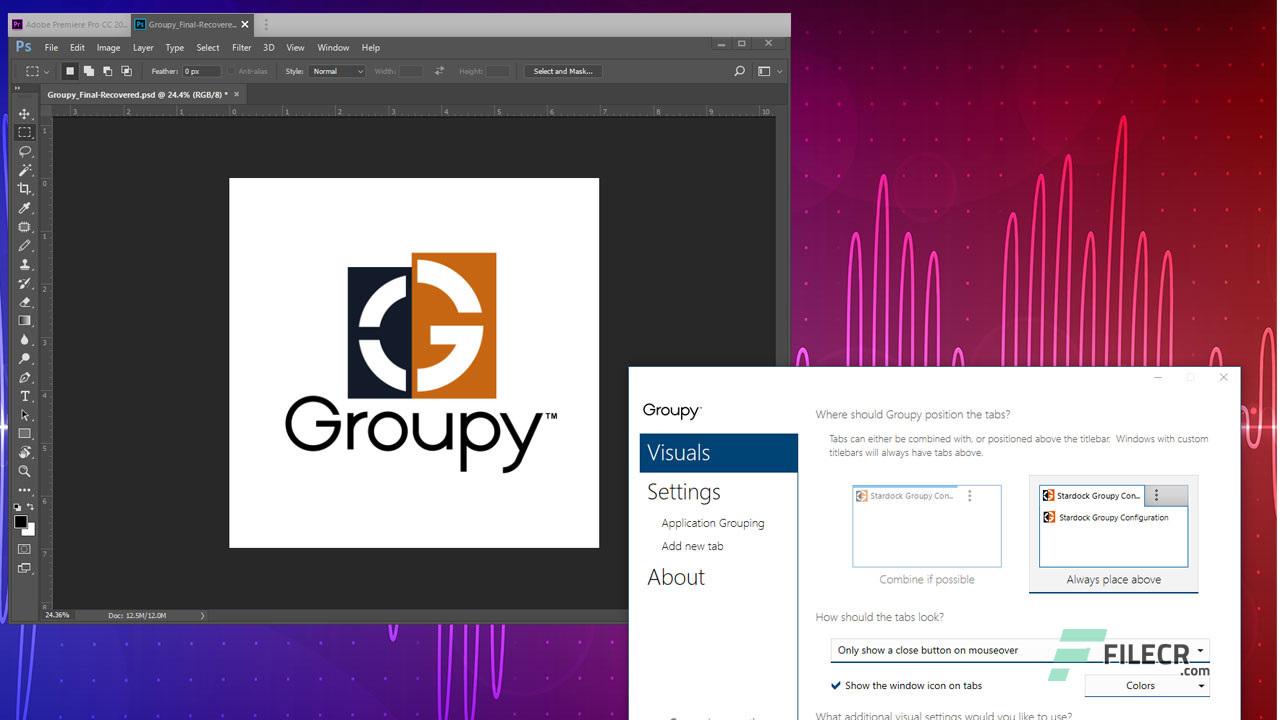This screenshot has height=720, width=1280.
Task: Open Application Grouping settings
Action: point(713,523)
